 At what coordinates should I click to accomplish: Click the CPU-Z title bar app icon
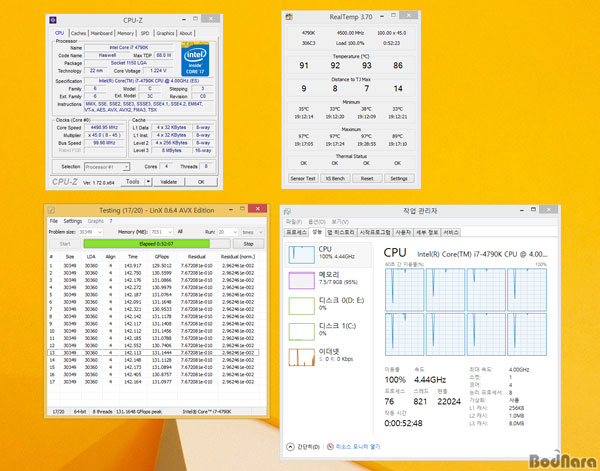tap(53, 20)
